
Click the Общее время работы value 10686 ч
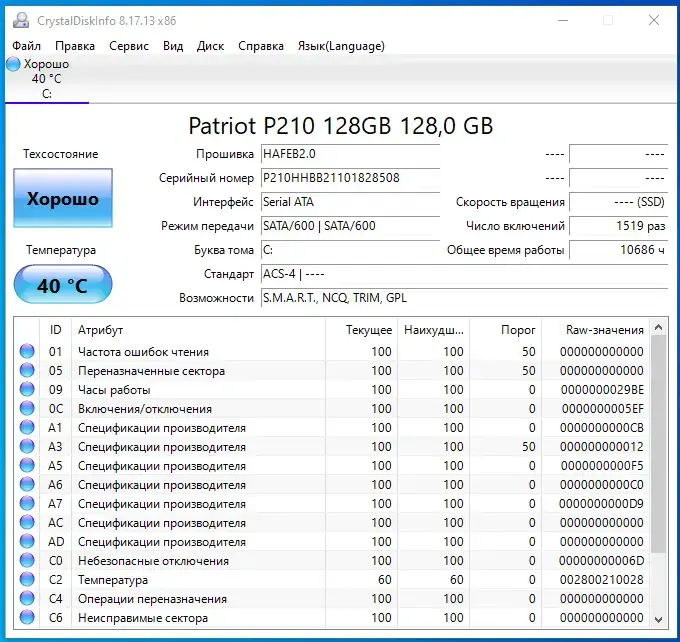(618, 250)
